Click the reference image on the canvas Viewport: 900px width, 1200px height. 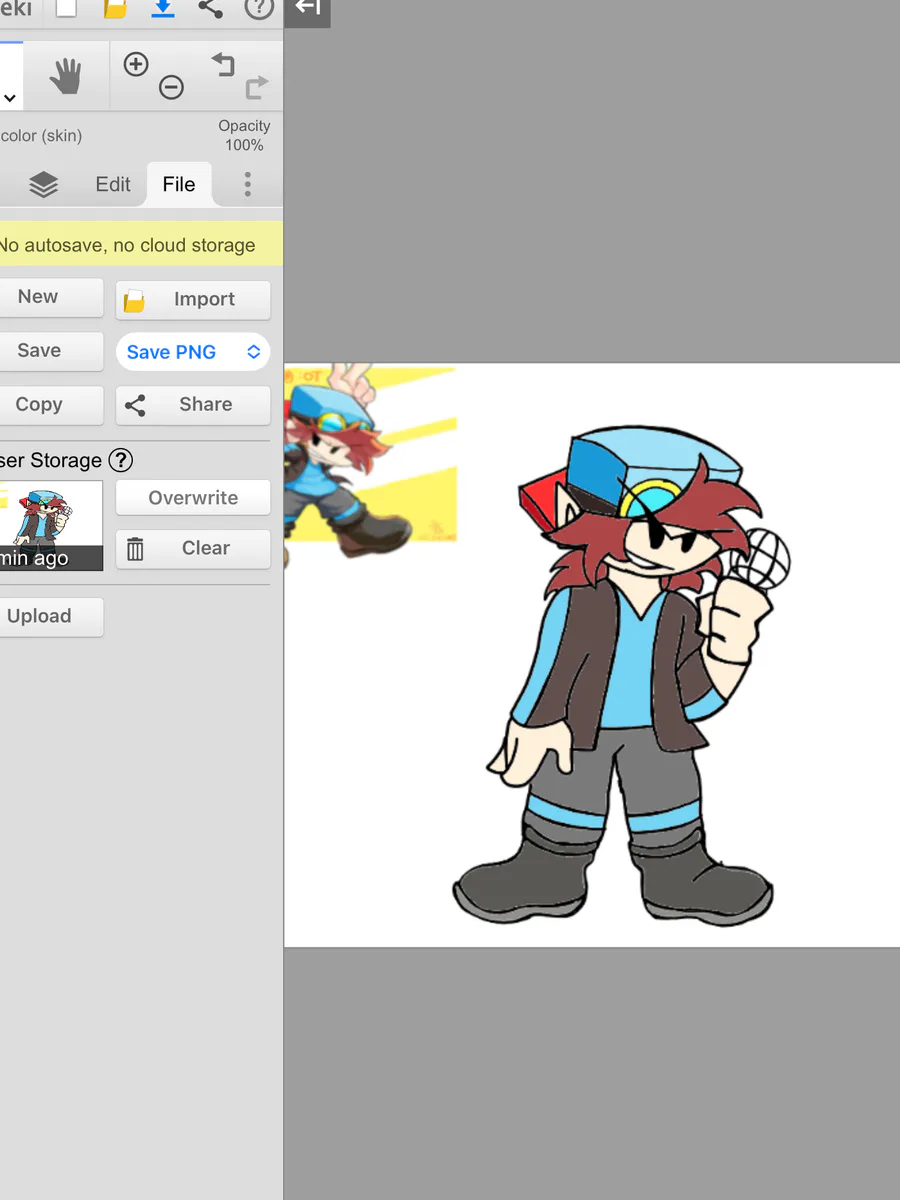click(370, 462)
